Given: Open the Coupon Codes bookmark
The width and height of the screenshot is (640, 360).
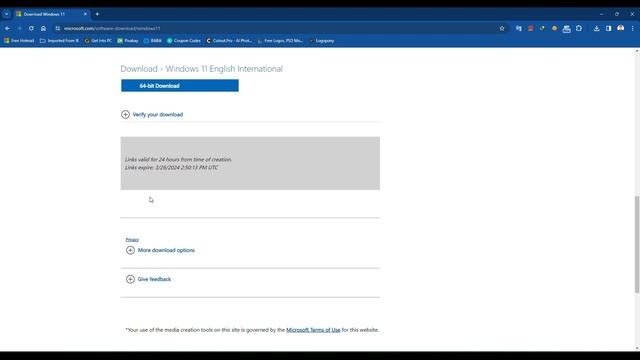Looking at the screenshot, I should [x=184, y=41].
